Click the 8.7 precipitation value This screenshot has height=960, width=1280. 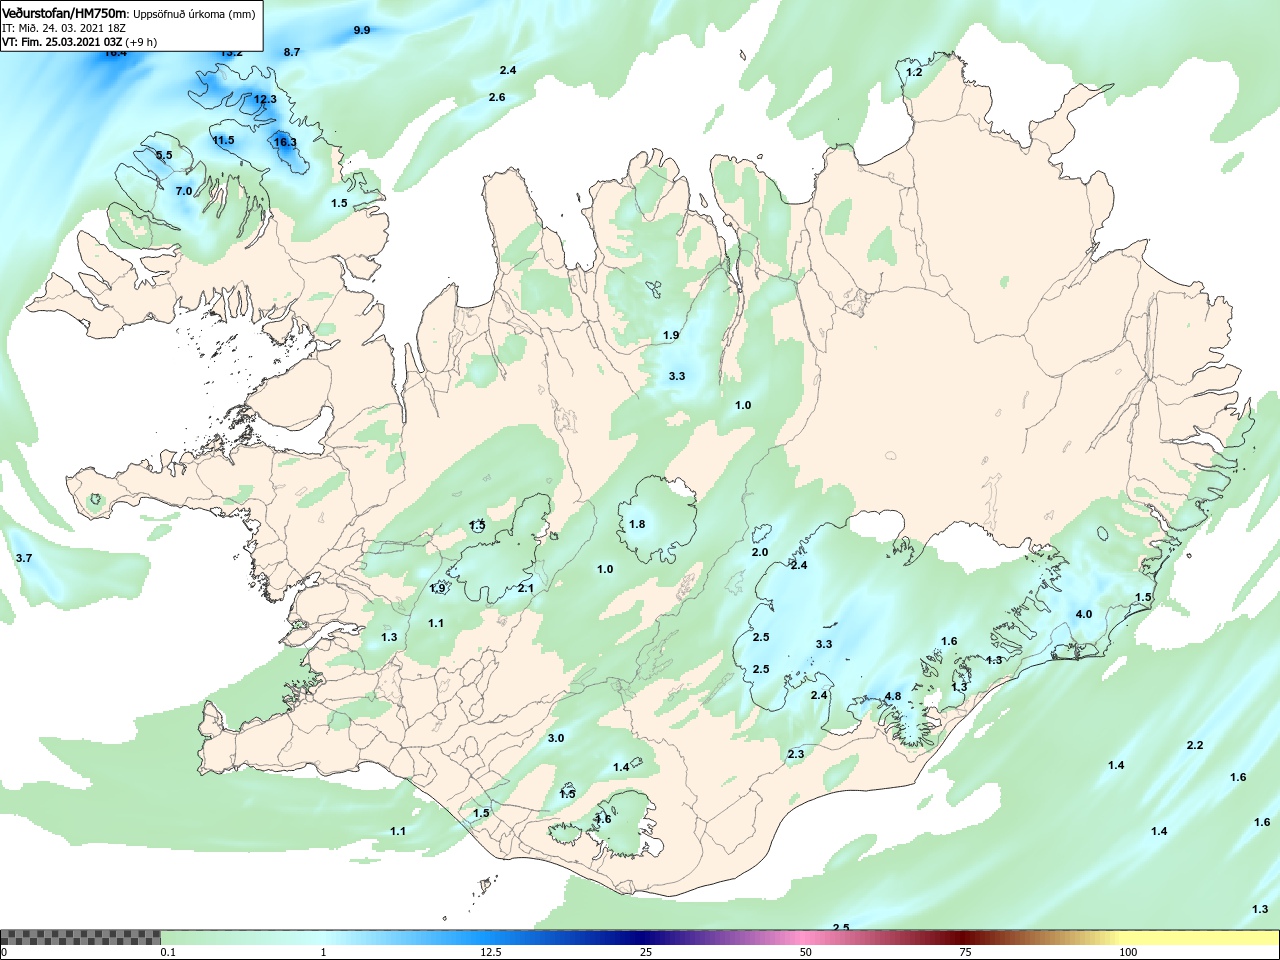(292, 52)
